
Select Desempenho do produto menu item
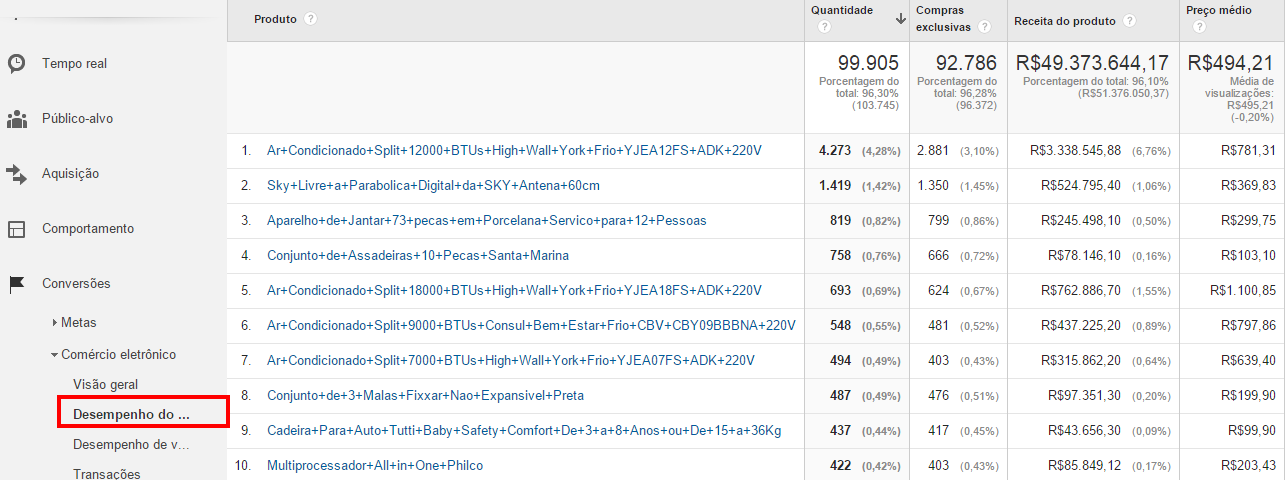130,413
